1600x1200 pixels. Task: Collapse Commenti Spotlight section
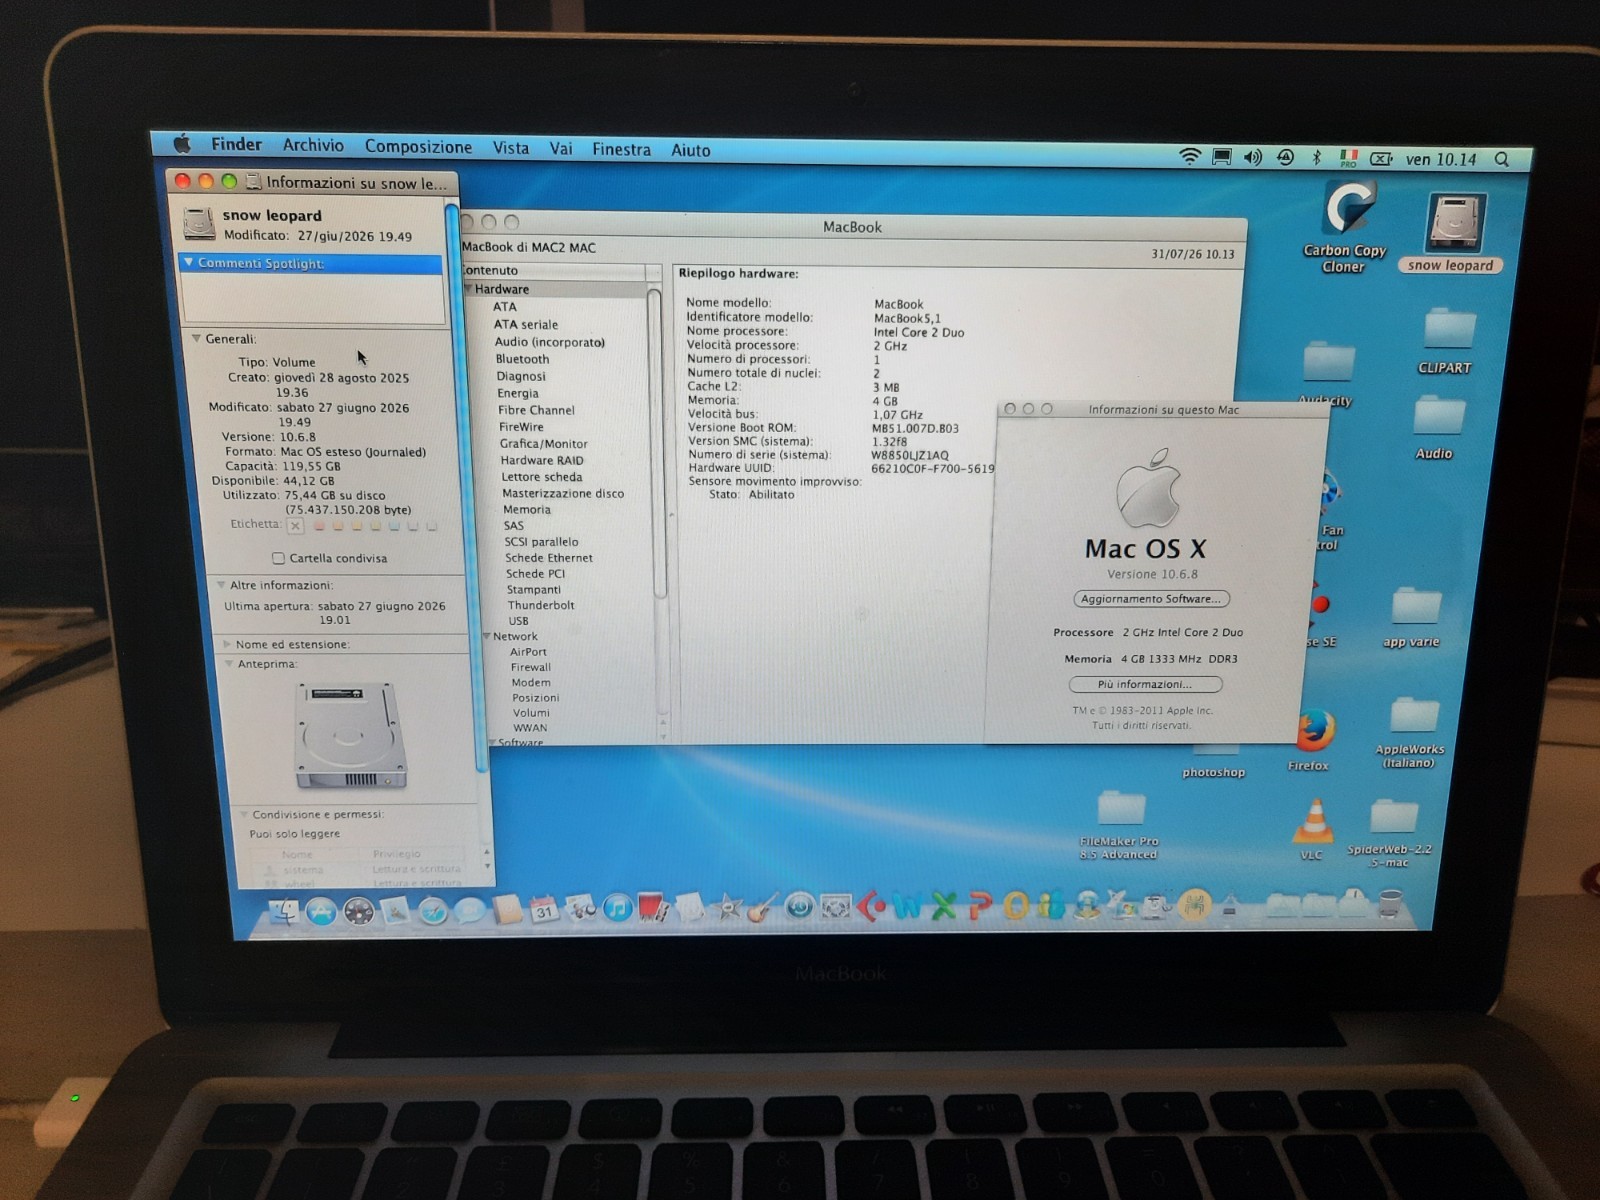[189, 263]
